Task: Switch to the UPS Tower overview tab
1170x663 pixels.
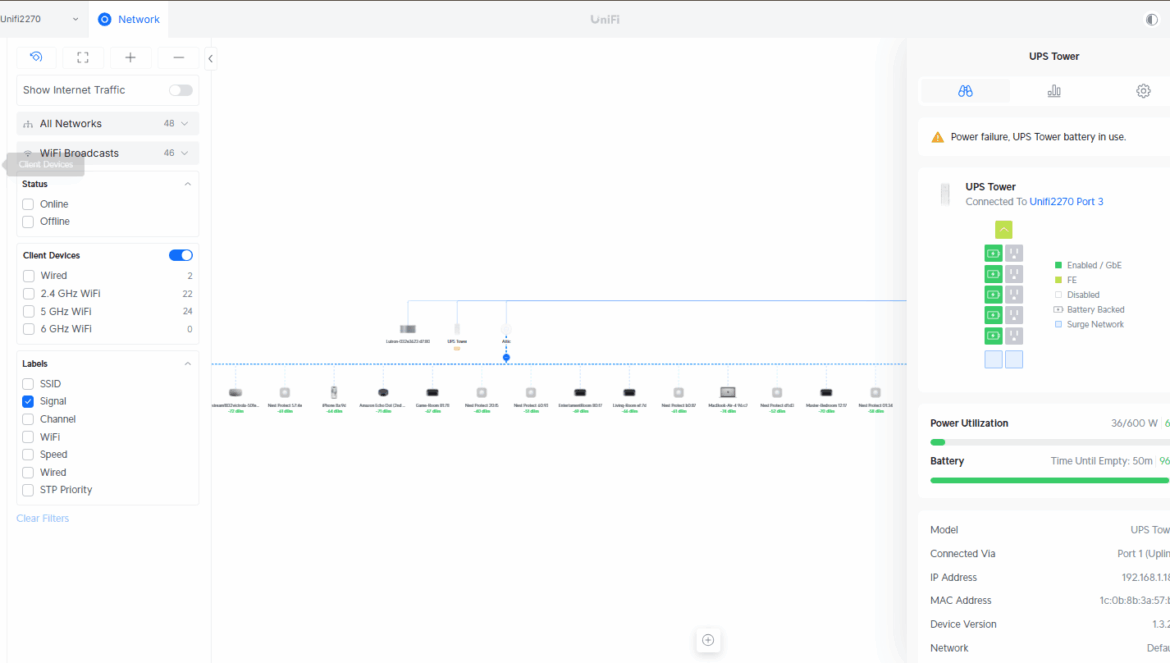Action: click(x=964, y=91)
